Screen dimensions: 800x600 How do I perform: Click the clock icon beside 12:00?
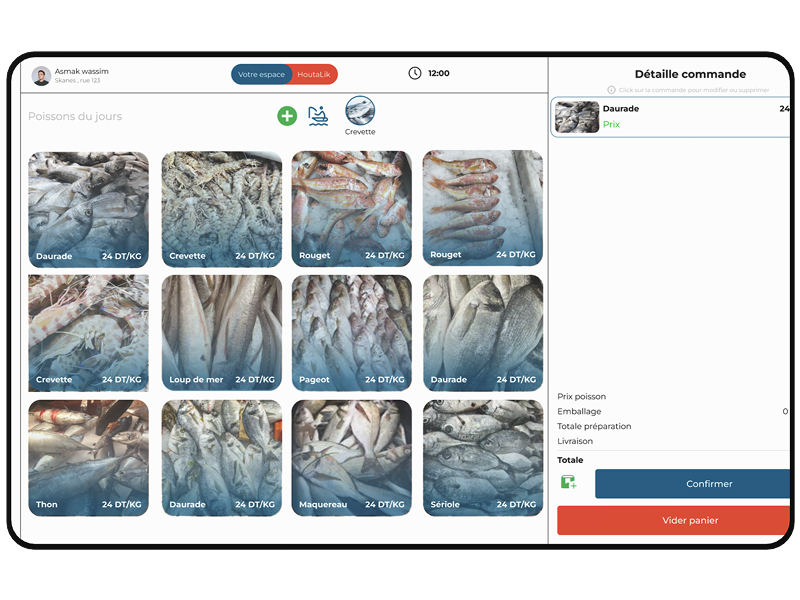point(415,73)
